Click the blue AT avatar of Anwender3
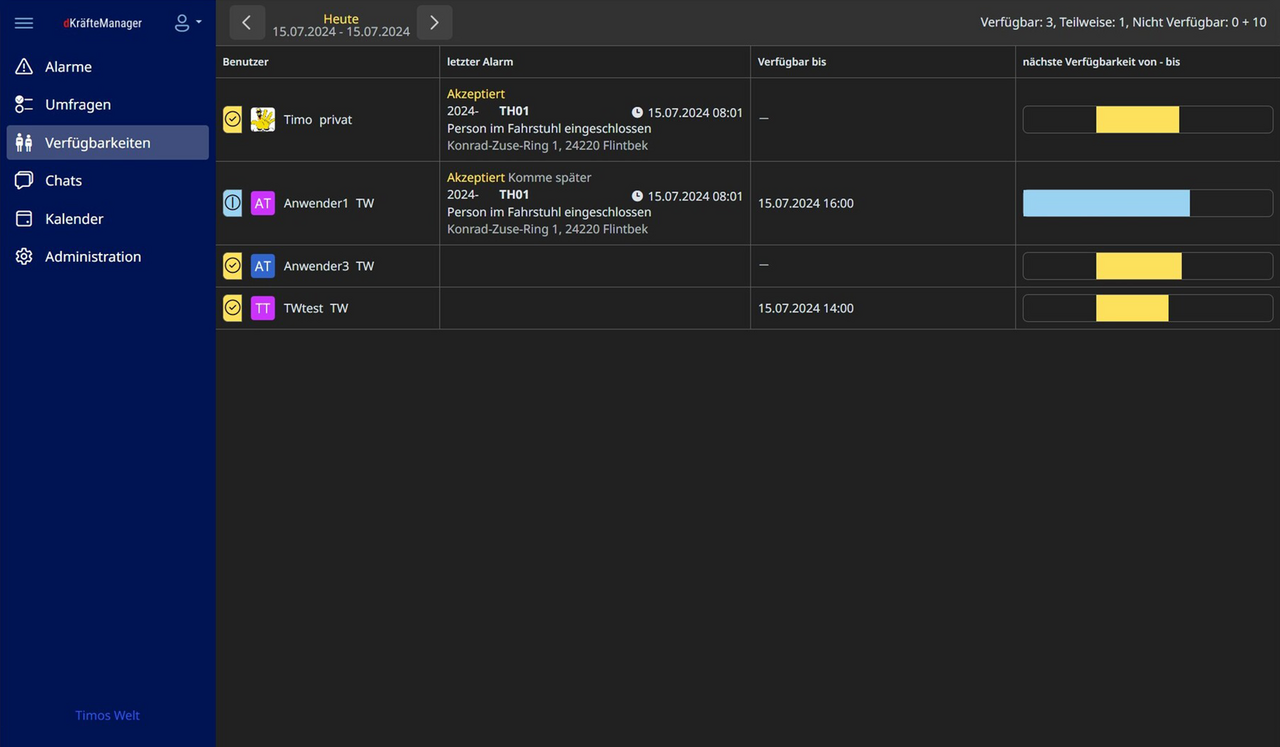 262,266
